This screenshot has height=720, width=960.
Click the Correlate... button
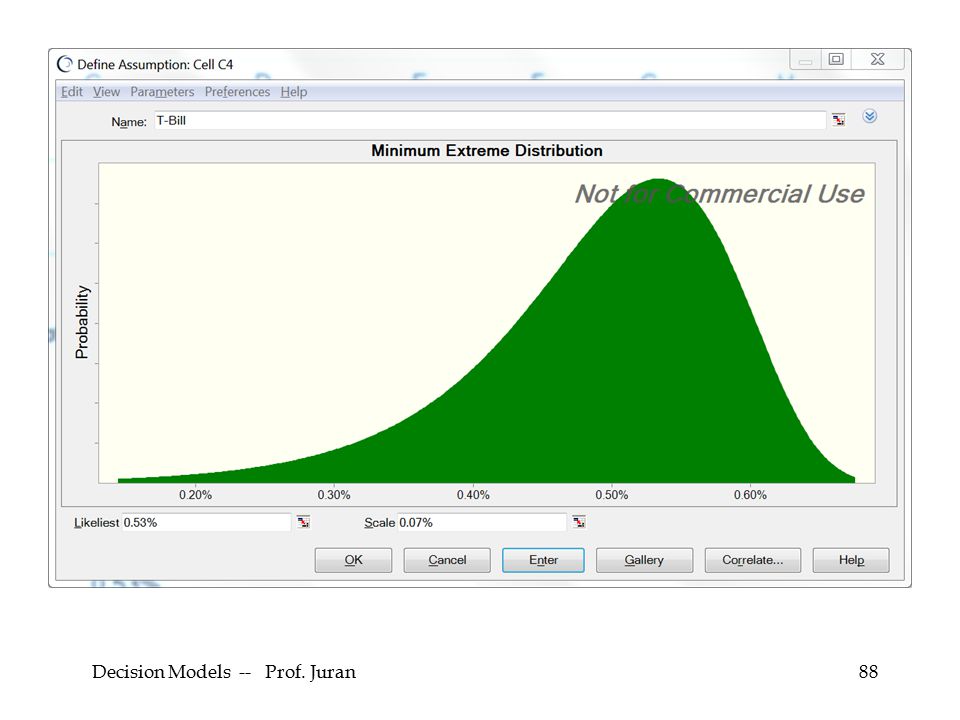tap(752, 560)
